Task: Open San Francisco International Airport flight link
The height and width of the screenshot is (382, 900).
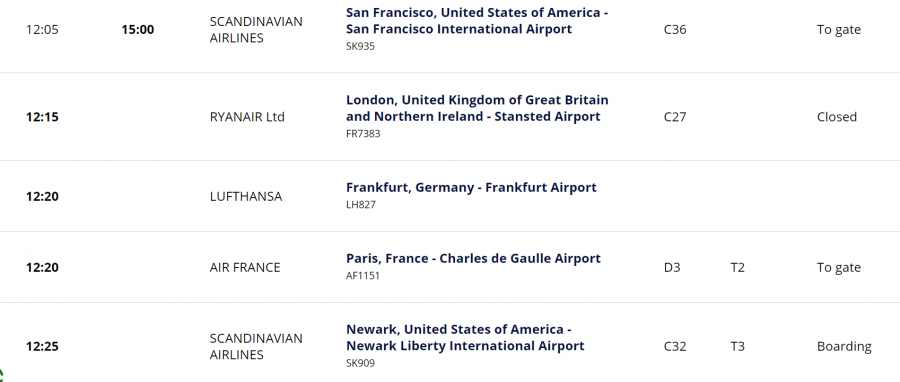Action: tap(477, 21)
